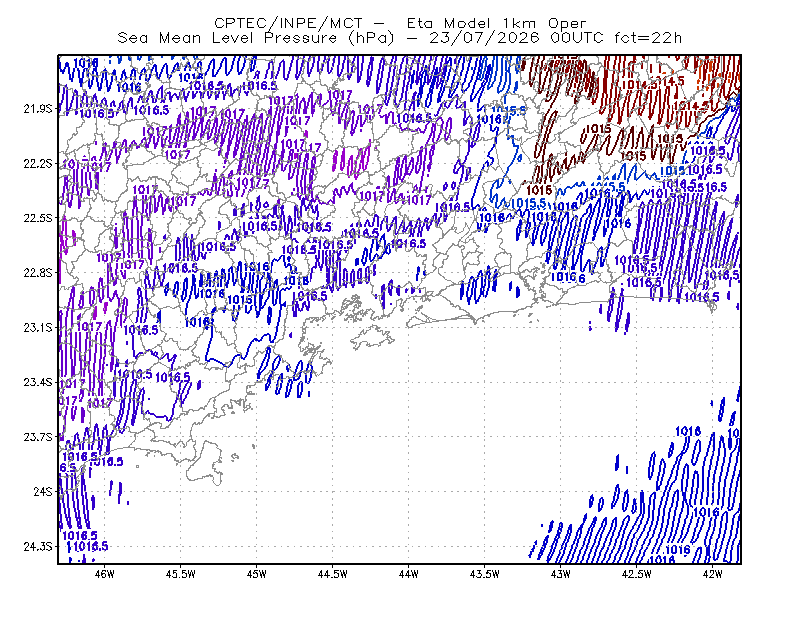Click the 24.3S latitude axis label

point(38,546)
